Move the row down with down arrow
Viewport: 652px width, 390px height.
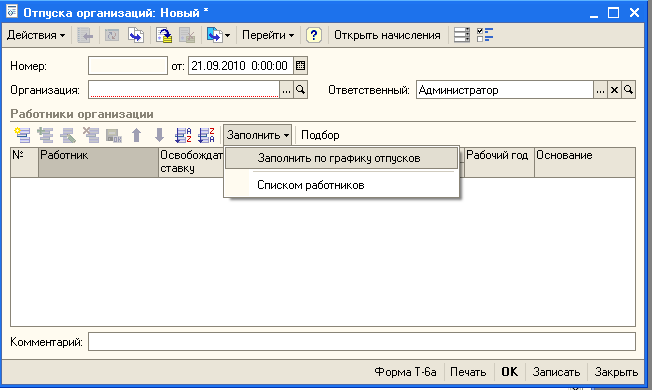click(159, 135)
